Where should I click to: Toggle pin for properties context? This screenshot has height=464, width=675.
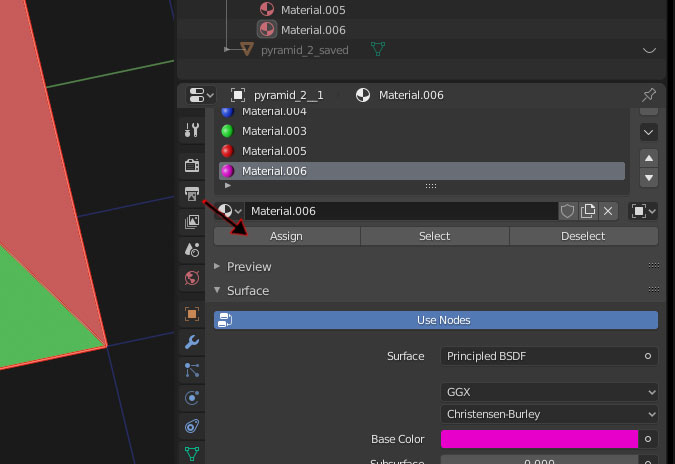tap(648, 95)
